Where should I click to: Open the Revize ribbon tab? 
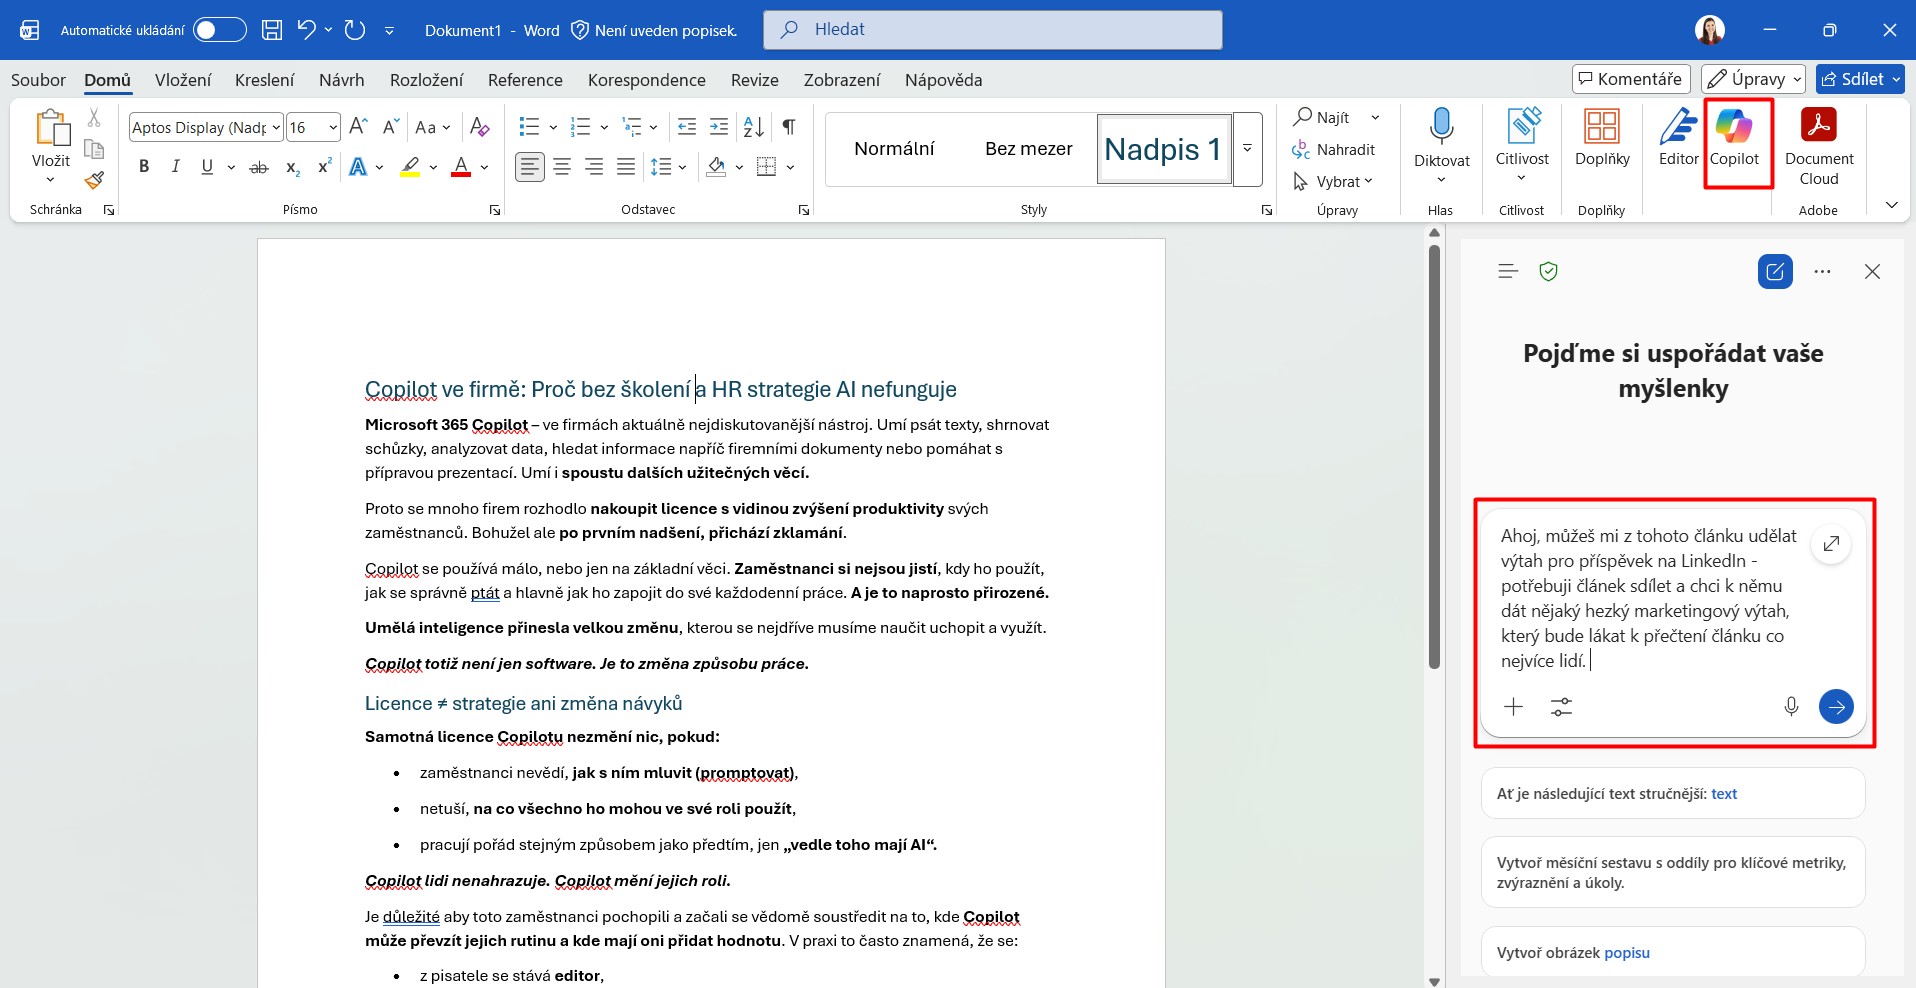[x=754, y=80]
